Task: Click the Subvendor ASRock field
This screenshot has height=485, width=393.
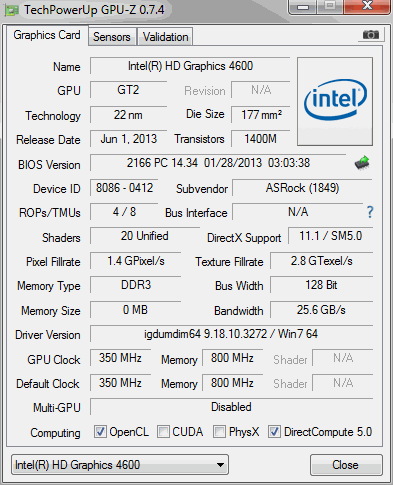Action: click(302, 188)
